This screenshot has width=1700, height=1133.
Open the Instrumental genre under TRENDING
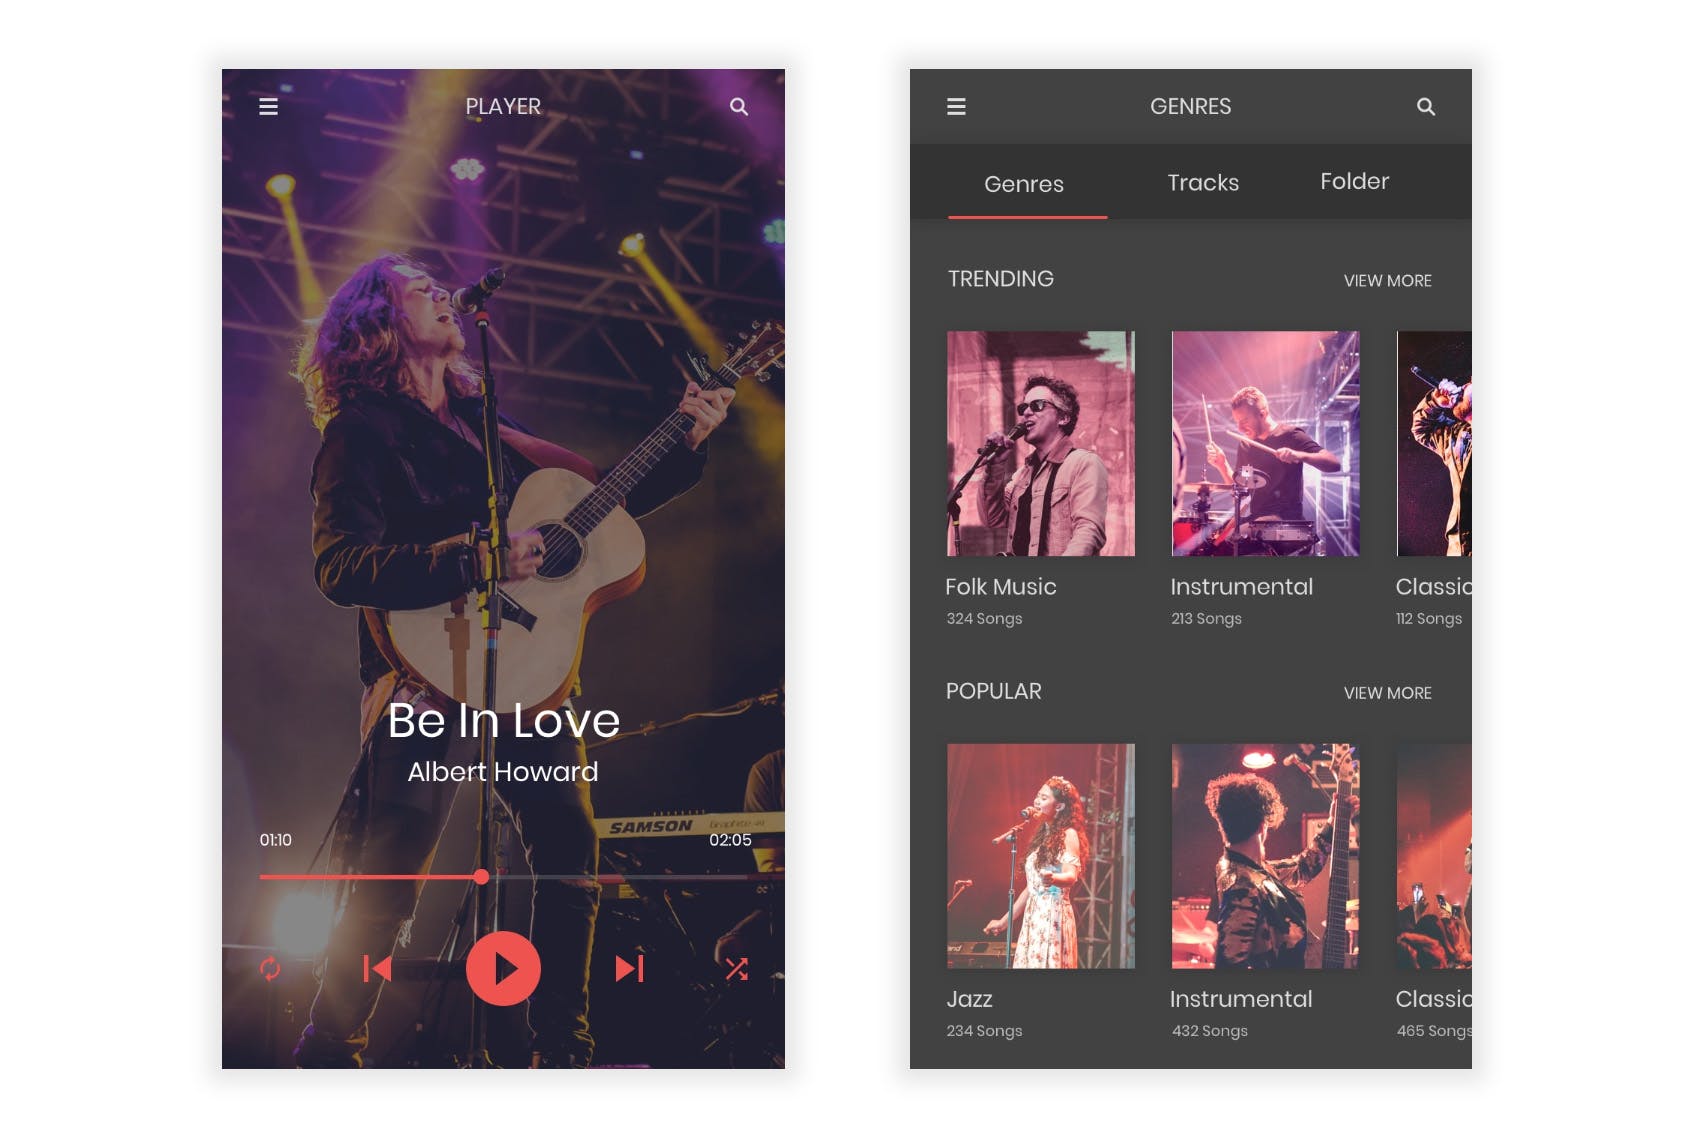1264,443
